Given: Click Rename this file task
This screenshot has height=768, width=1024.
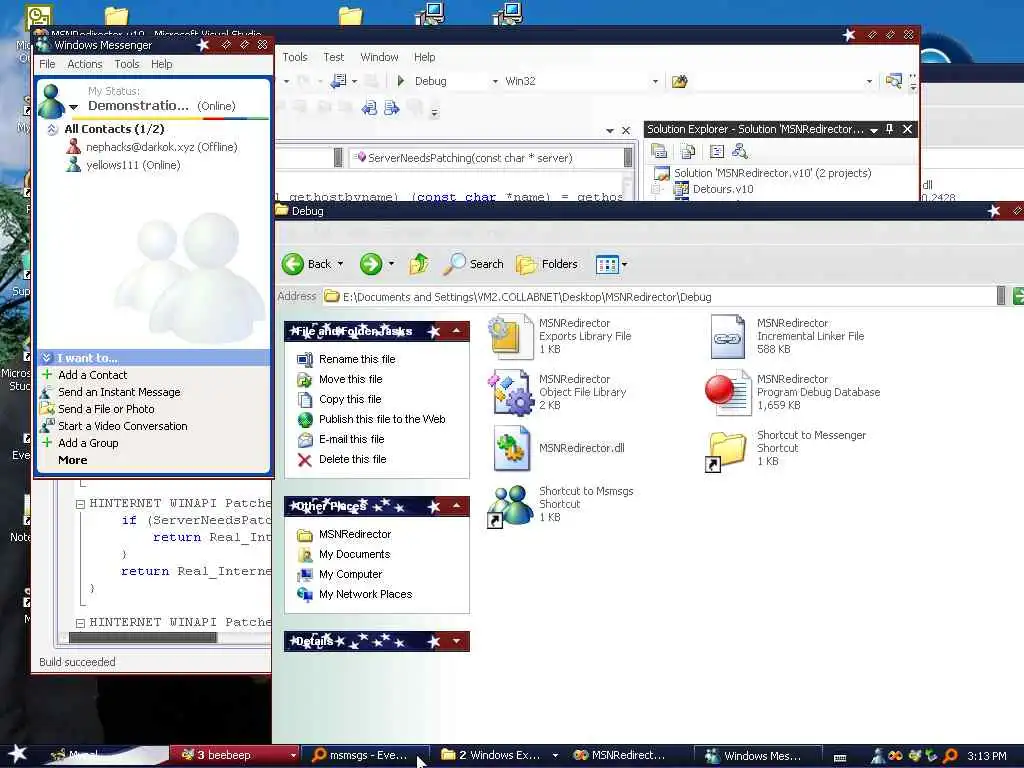Looking at the screenshot, I should [x=357, y=359].
